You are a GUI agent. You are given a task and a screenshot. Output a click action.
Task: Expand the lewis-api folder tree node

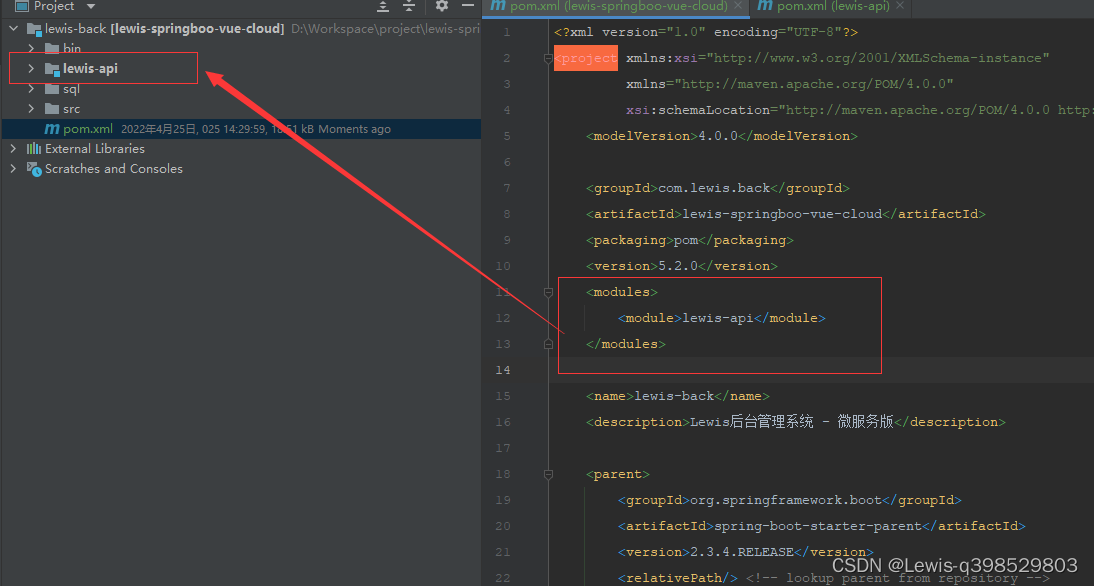point(31,68)
